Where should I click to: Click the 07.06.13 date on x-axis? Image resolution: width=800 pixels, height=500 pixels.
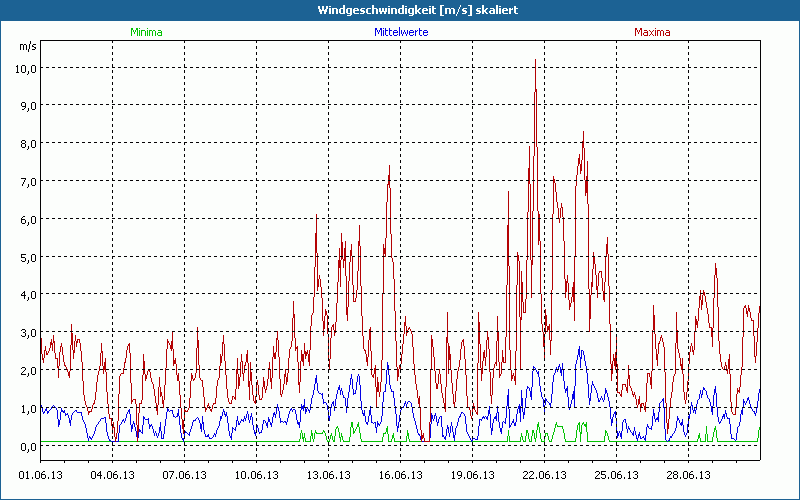click(x=185, y=475)
